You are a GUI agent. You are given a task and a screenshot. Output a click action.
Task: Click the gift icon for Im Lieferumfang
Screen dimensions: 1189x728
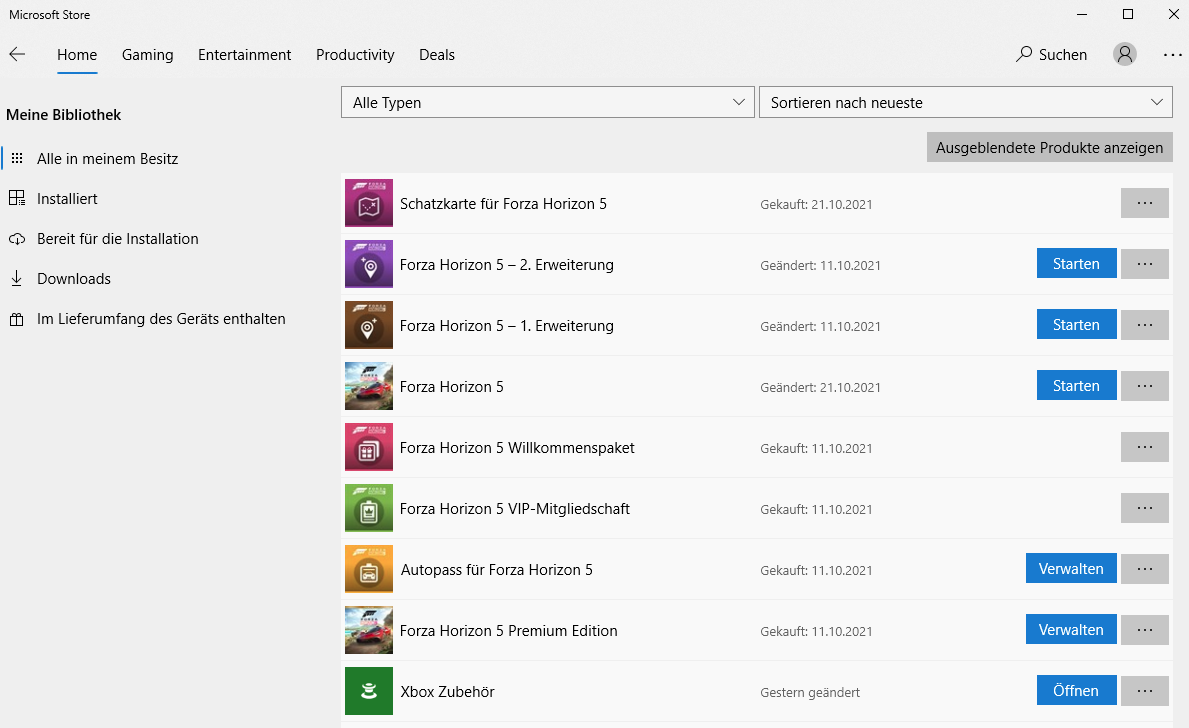click(17, 319)
